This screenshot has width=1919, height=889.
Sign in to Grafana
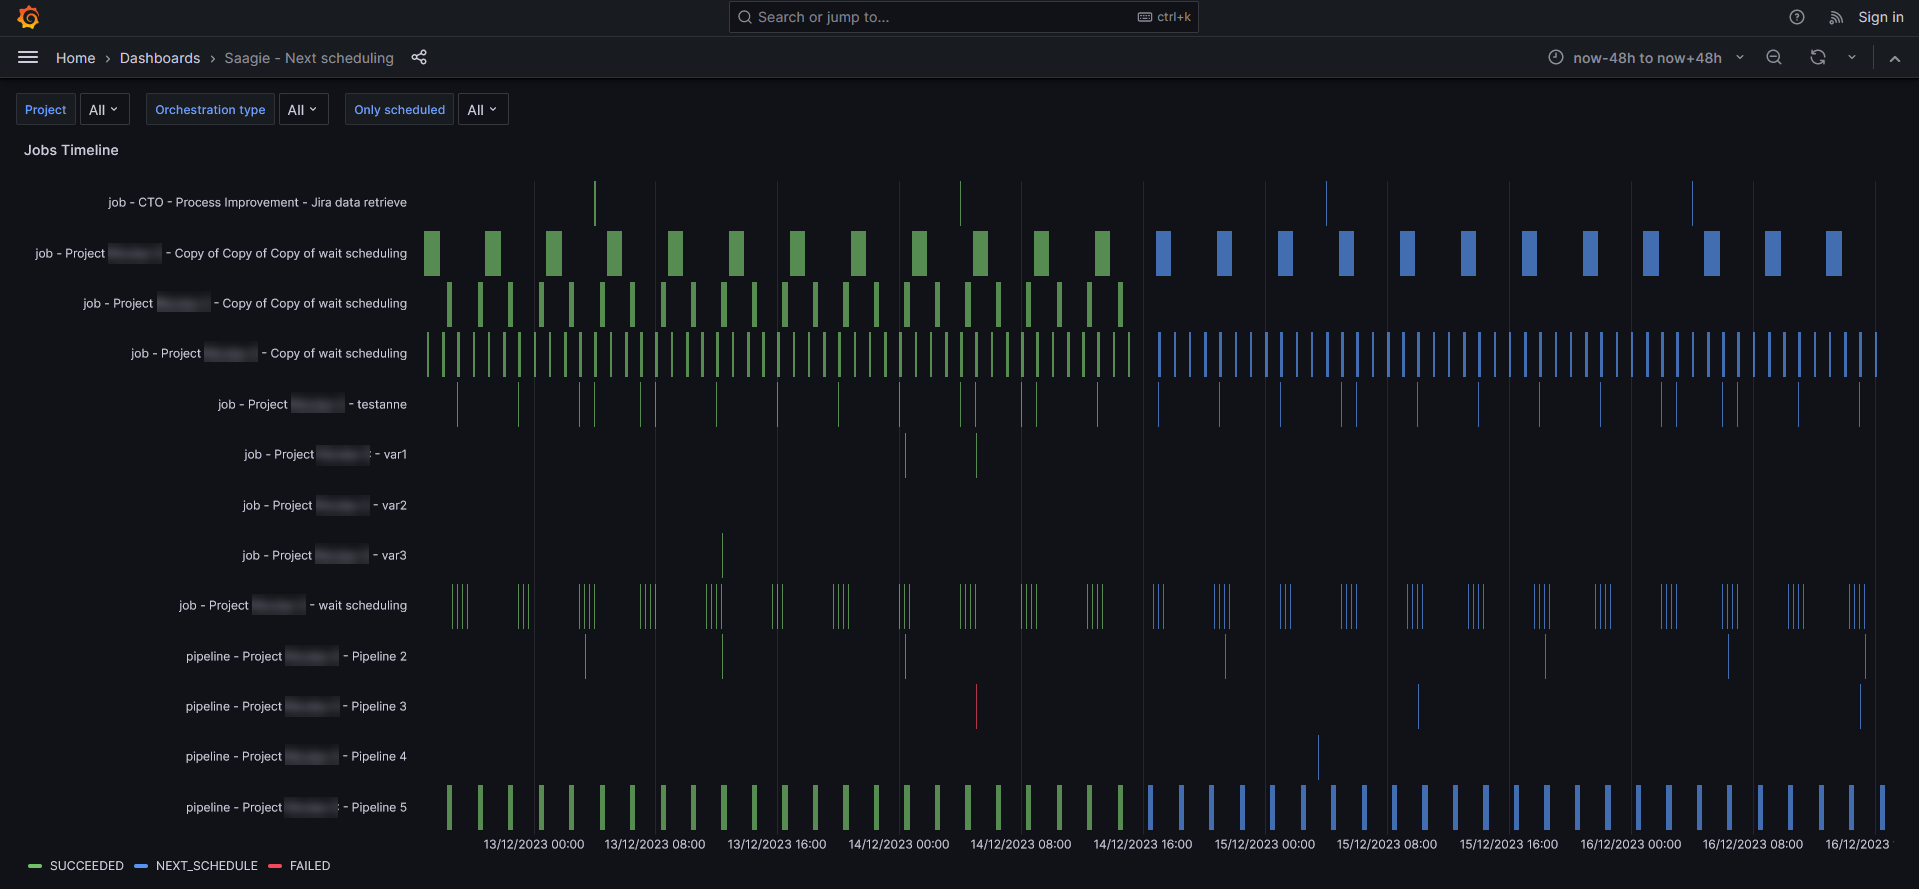1881,17
